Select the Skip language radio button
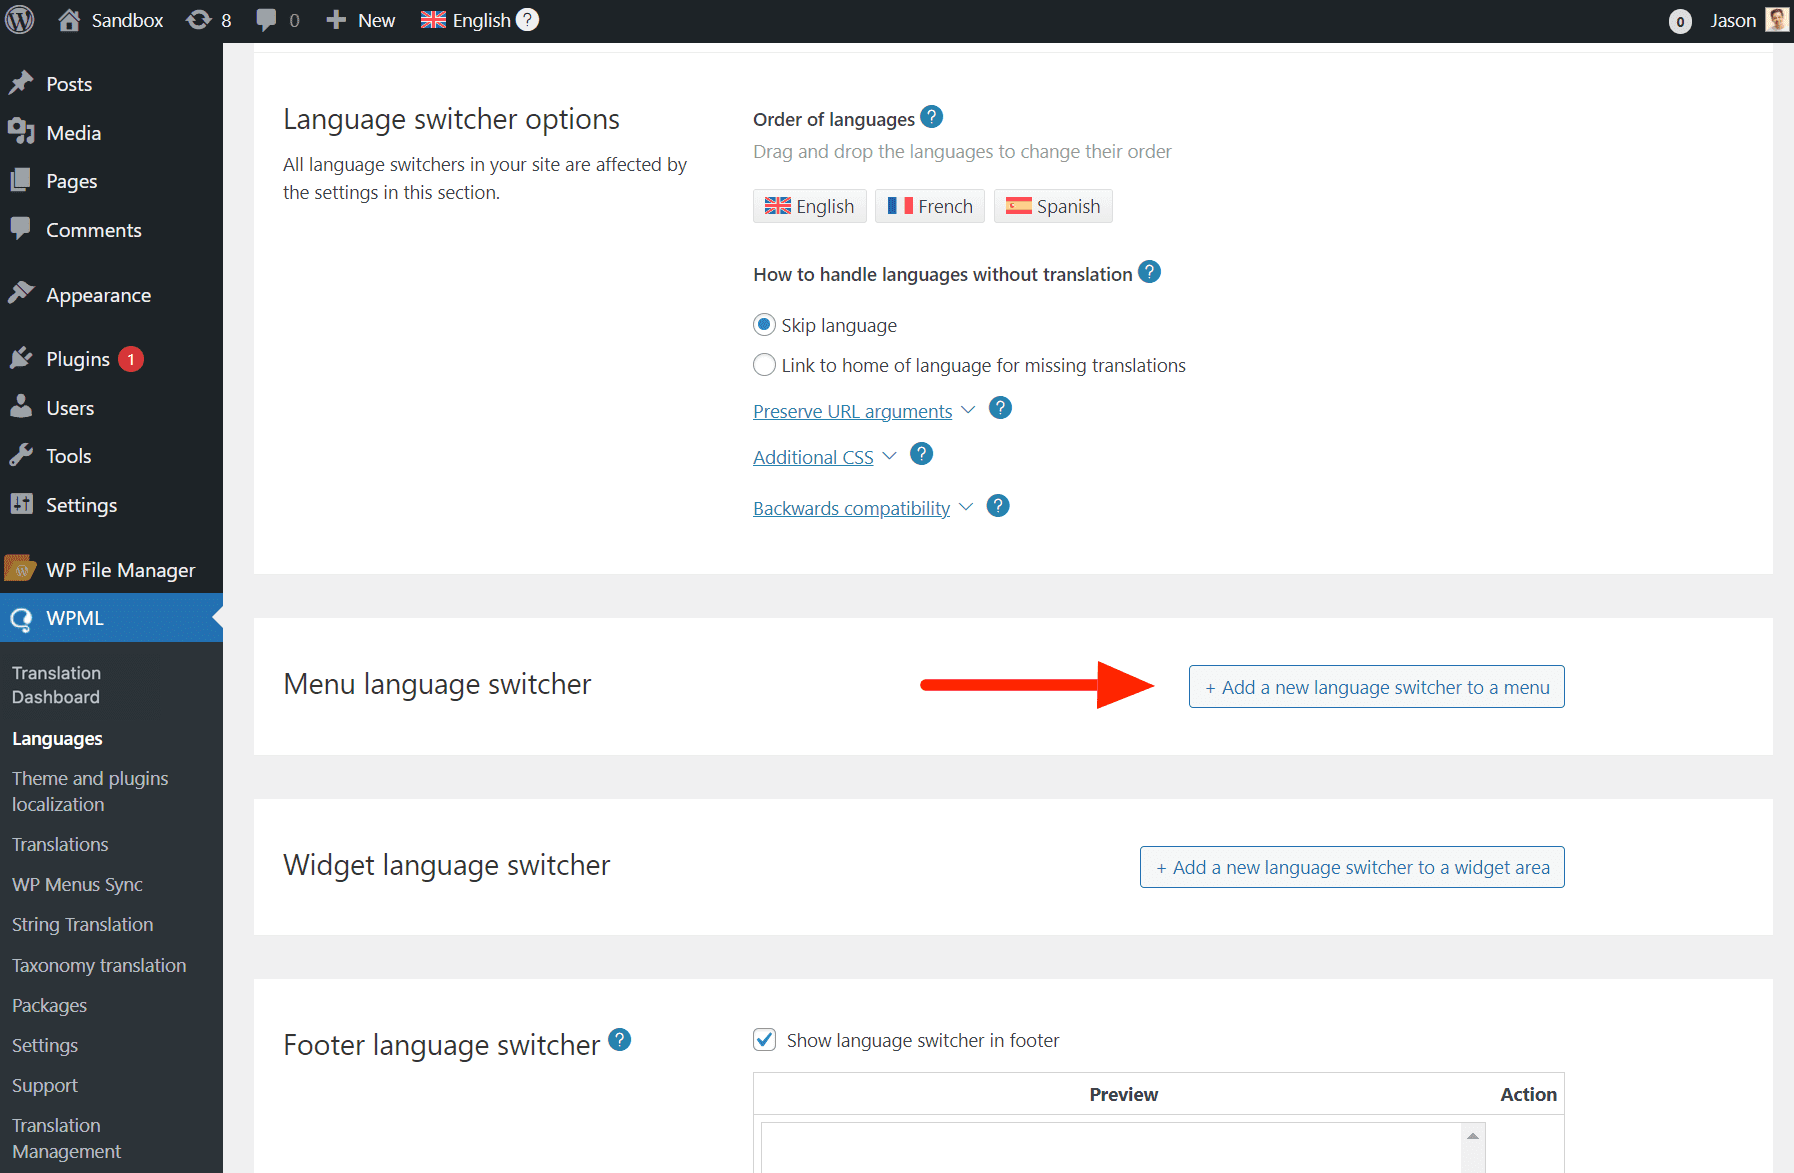Screen dimensions: 1794x1173 pos(764,324)
